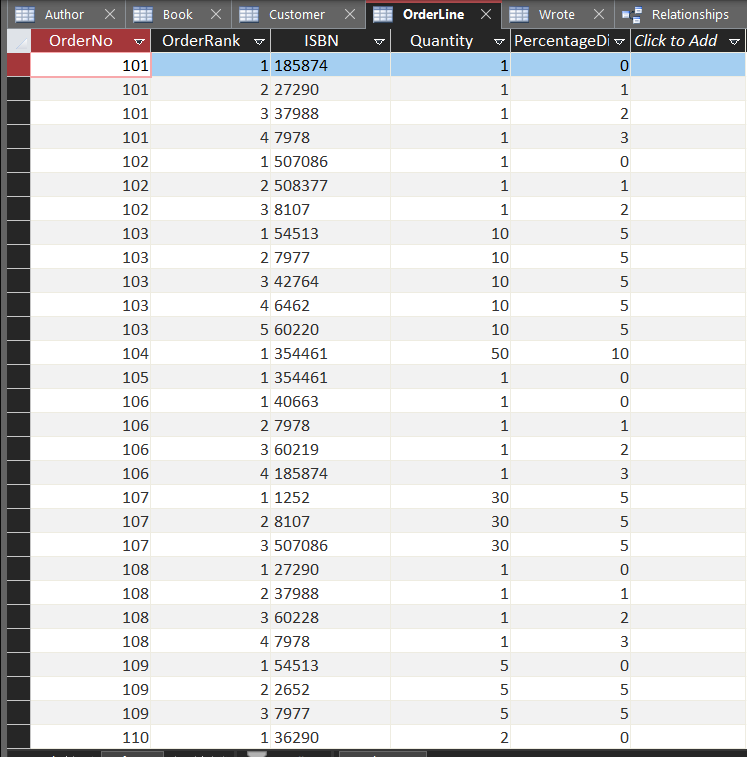The width and height of the screenshot is (747, 757).
Task: Click ISBN cell 507086 in order 107
Action: tap(331, 546)
